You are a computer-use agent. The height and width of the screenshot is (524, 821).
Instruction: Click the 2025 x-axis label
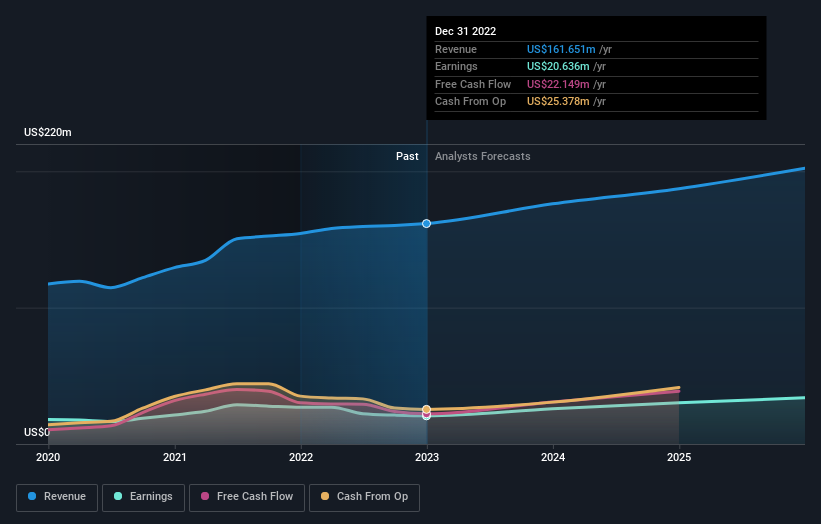(x=679, y=457)
